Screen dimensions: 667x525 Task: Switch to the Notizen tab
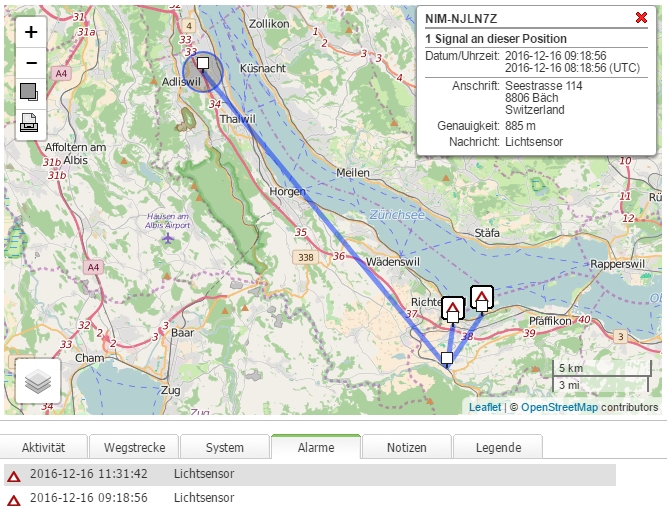(407, 447)
